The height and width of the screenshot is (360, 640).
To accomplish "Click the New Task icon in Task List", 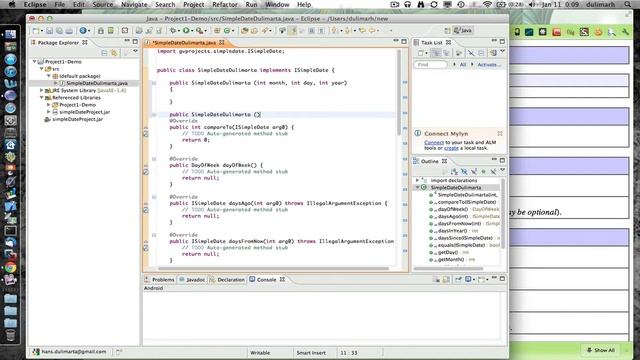I will point(421,53).
